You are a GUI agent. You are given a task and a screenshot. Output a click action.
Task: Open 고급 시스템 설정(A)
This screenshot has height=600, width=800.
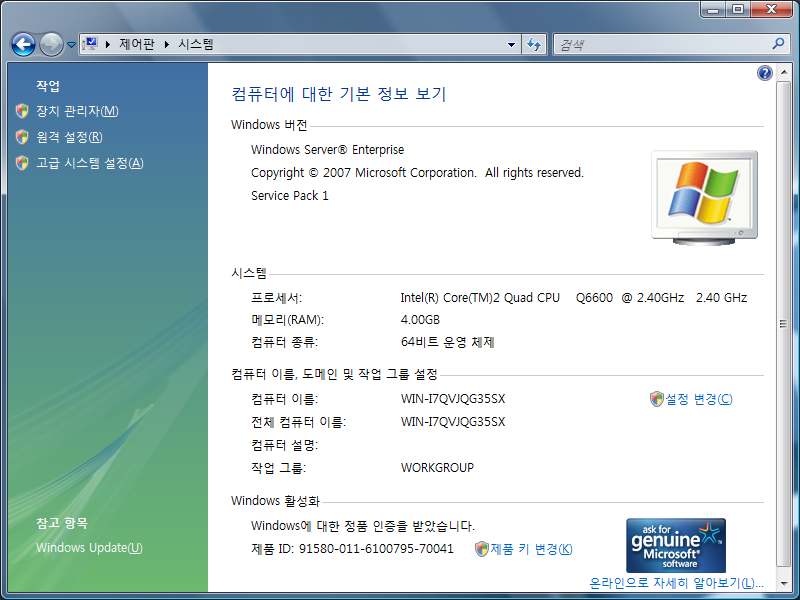tap(90, 163)
